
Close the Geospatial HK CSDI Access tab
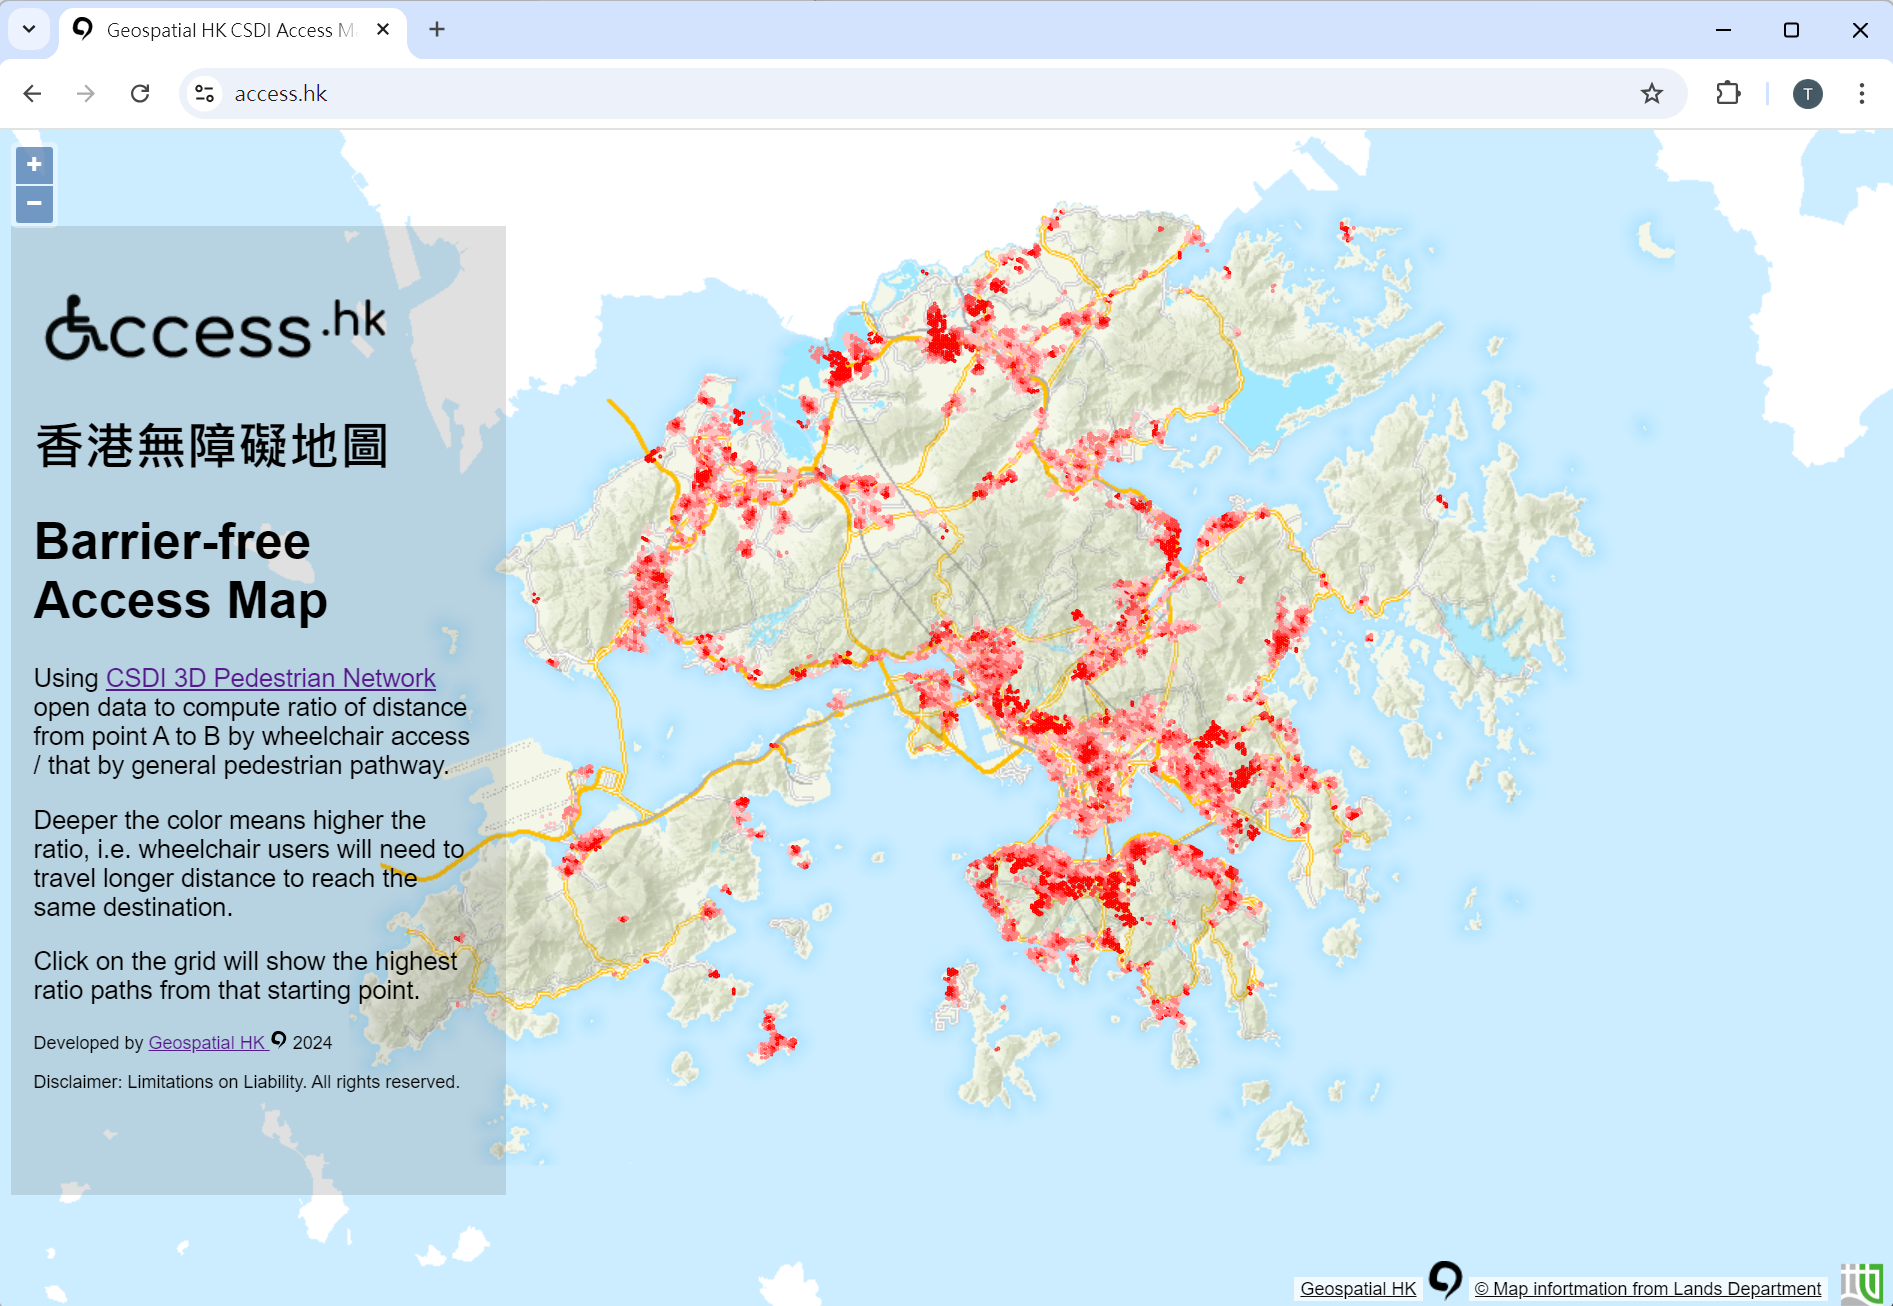click(x=383, y=30)
